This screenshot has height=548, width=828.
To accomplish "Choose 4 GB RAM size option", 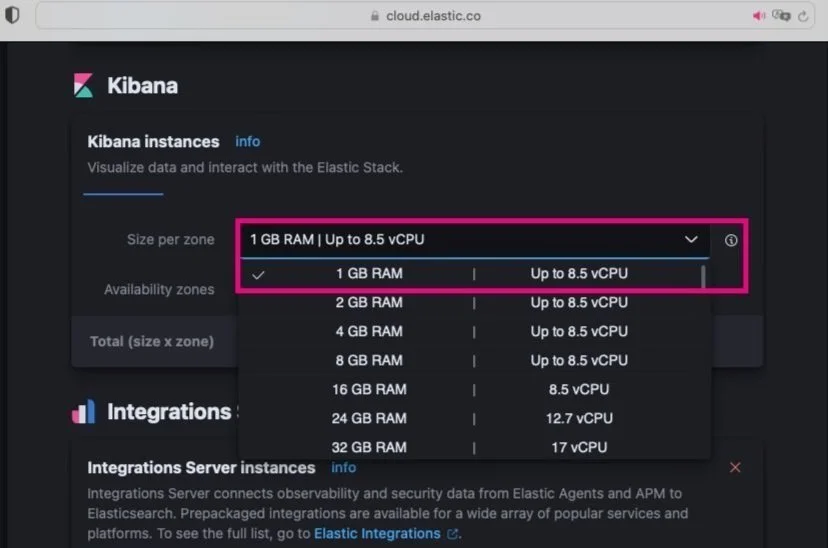I will point(370,331).
